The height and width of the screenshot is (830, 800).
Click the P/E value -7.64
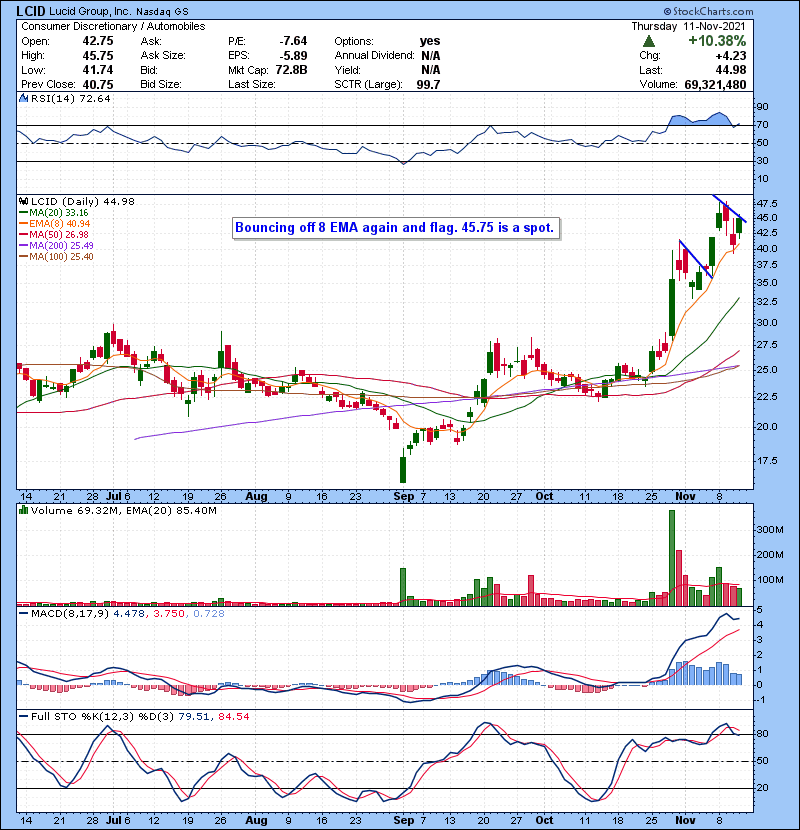coord(293,41)
